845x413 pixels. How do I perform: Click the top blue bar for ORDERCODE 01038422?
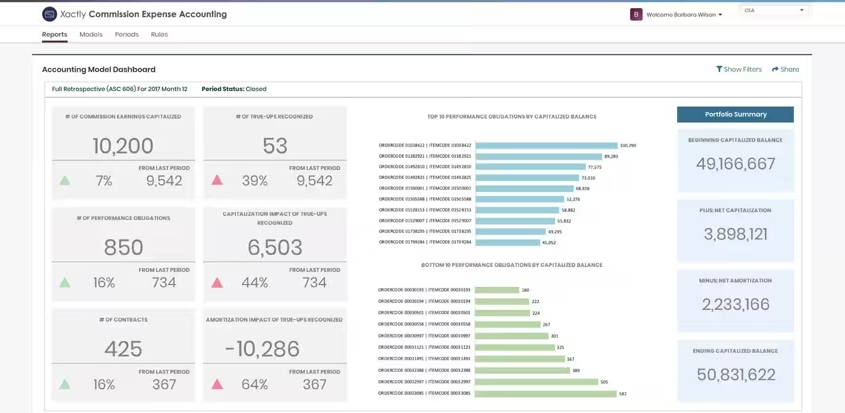(x=546, y=146)
